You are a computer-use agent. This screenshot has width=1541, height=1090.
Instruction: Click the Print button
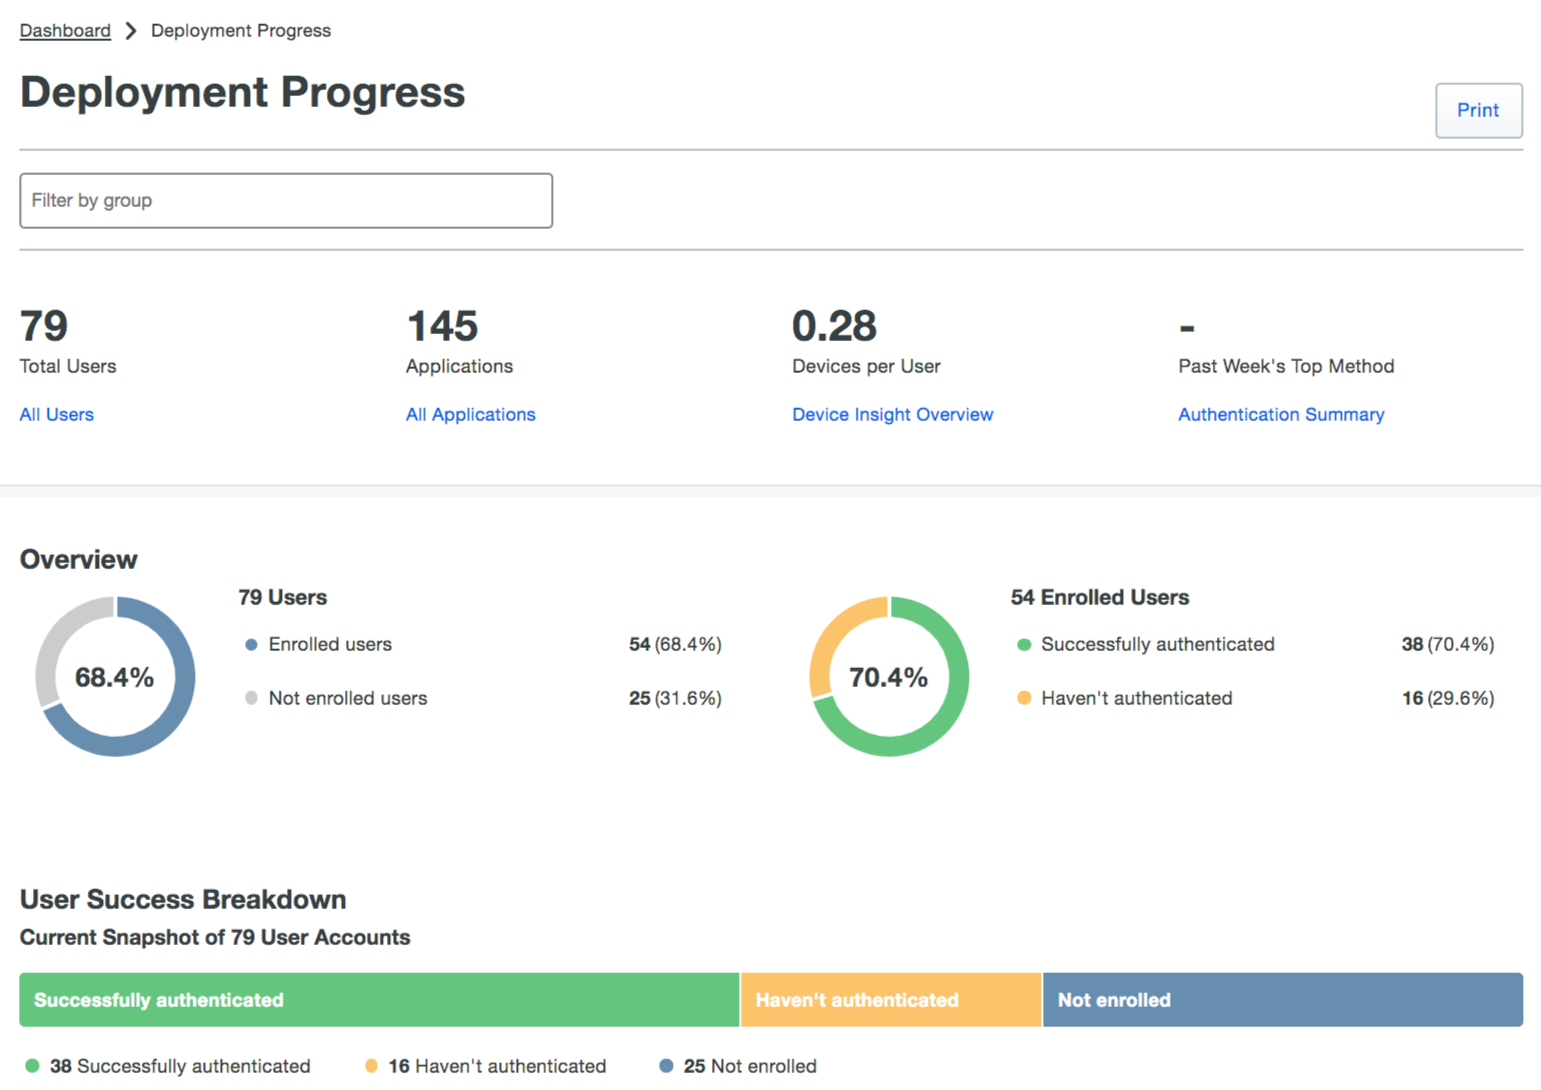tap(1478, 110)
